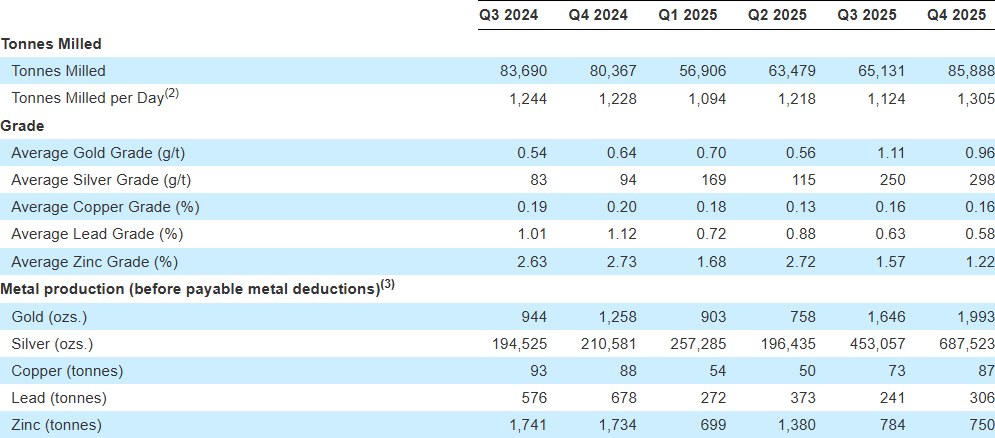Click the Copper (tonnes) row label
The image size is (995, 438).
(x=67, y=370)
